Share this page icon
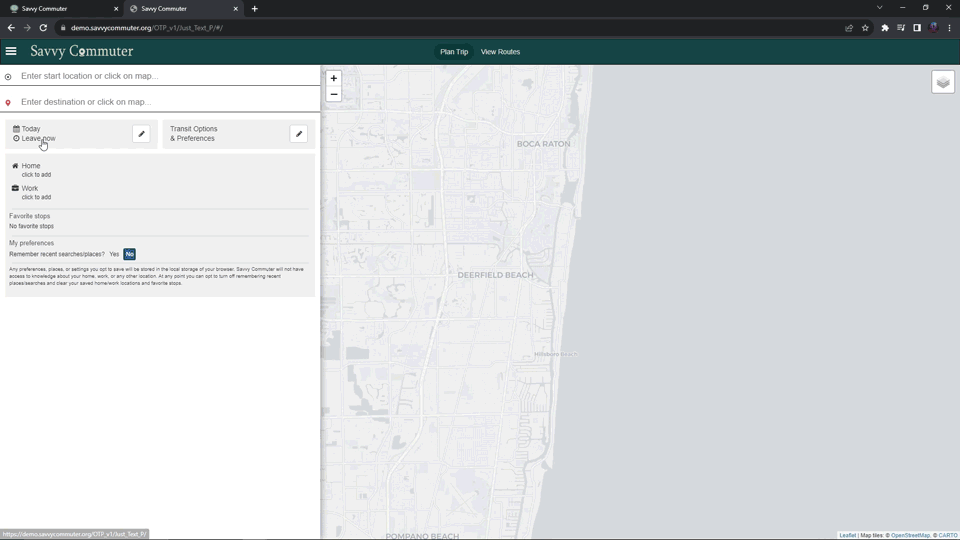The image size is (960, 540). 849,28
